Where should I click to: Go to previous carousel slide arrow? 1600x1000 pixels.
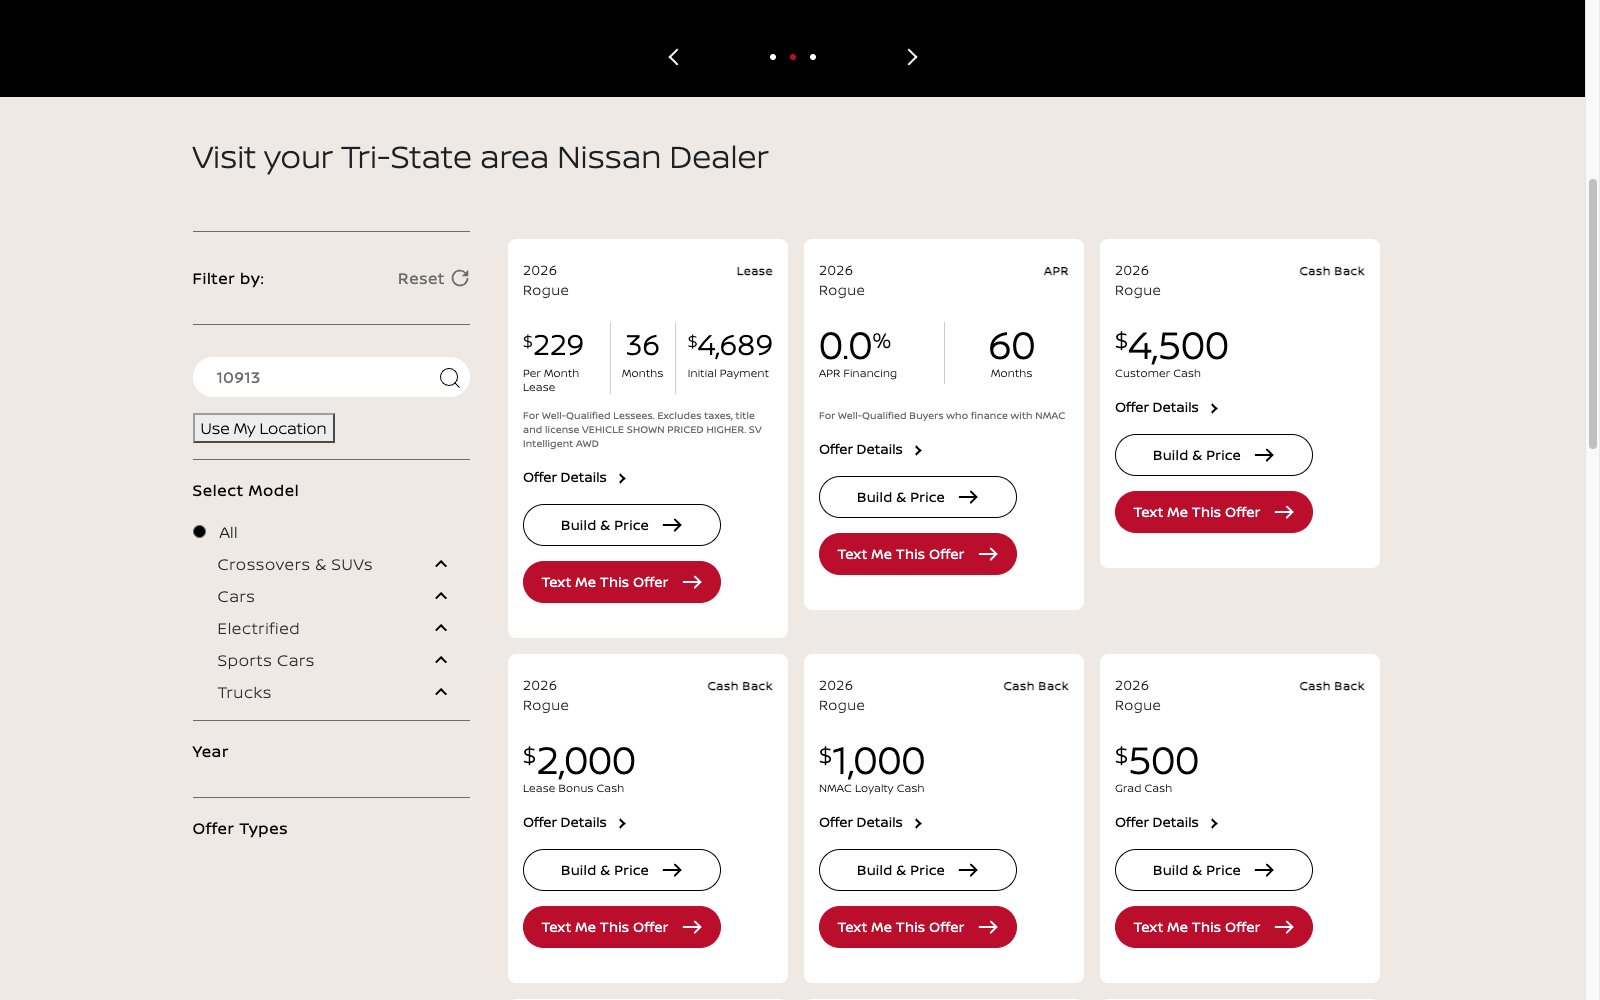click(x=674, y=57)
